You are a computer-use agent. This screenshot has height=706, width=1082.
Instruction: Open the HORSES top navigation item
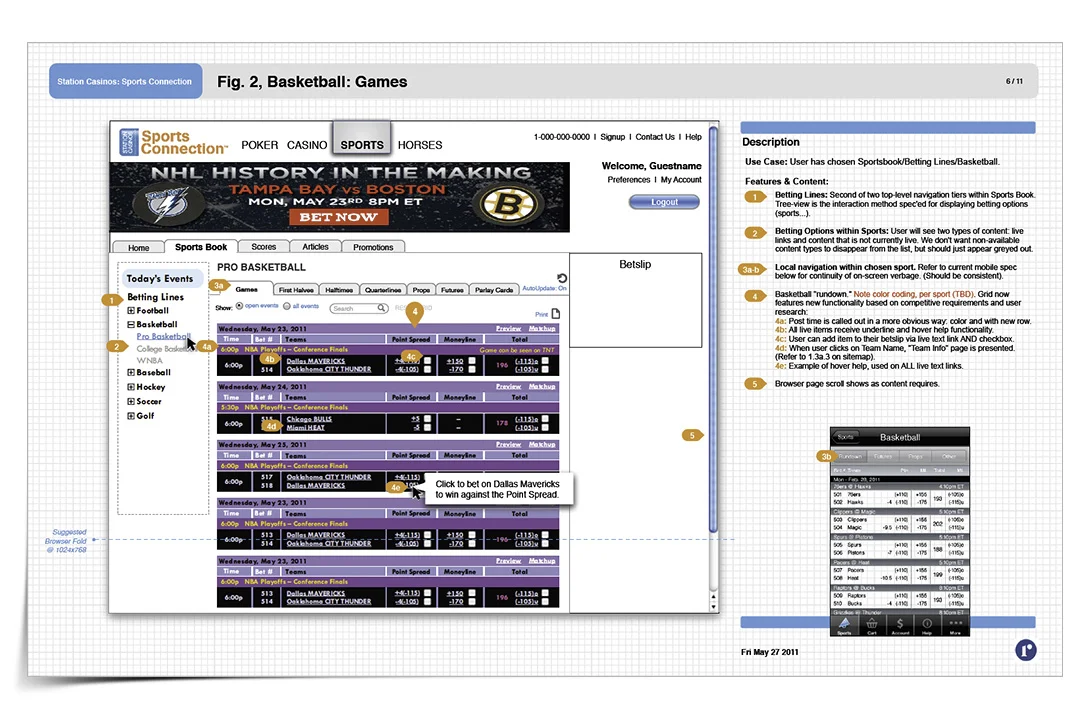click(420, 145)
